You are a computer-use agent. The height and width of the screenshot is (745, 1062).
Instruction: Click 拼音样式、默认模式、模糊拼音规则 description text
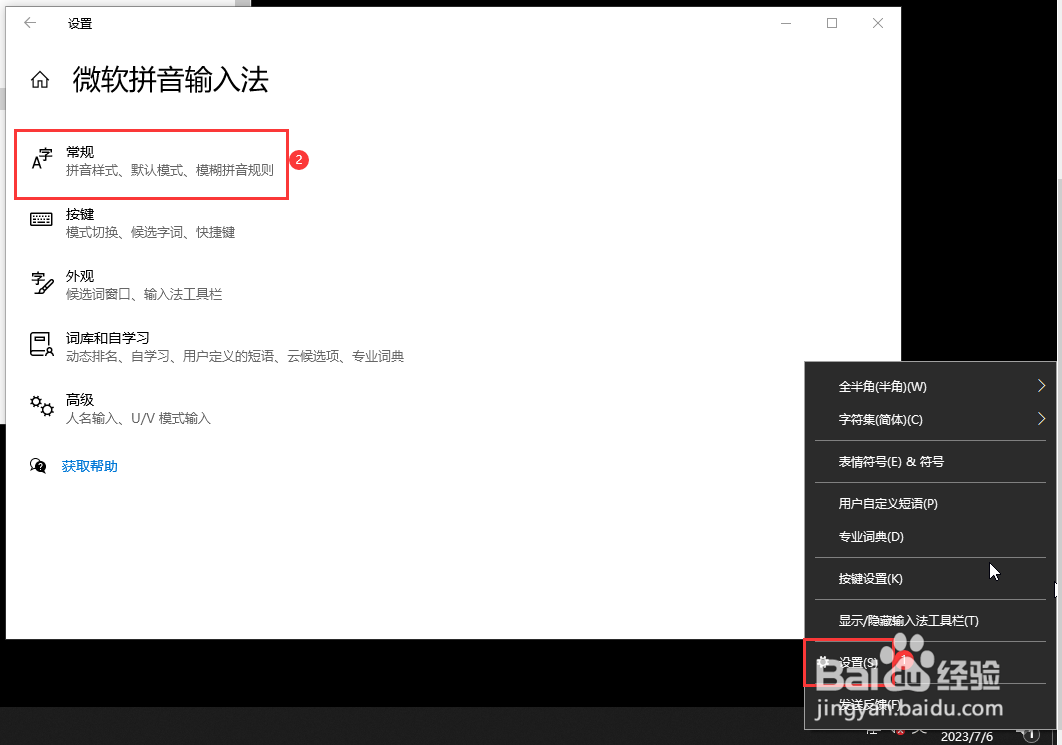[x=170, y=171]
